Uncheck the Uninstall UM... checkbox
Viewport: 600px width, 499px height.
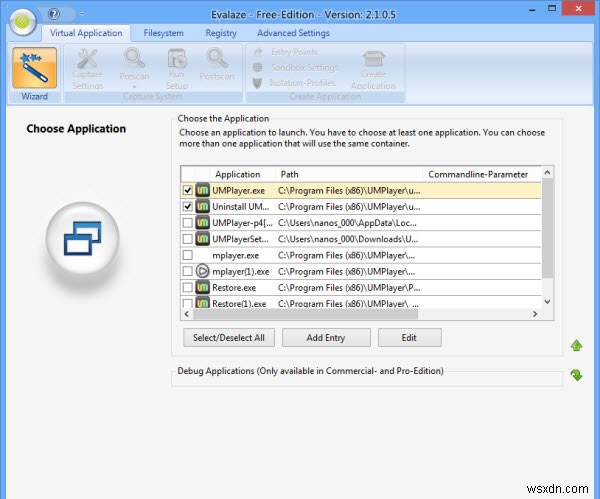188,206
